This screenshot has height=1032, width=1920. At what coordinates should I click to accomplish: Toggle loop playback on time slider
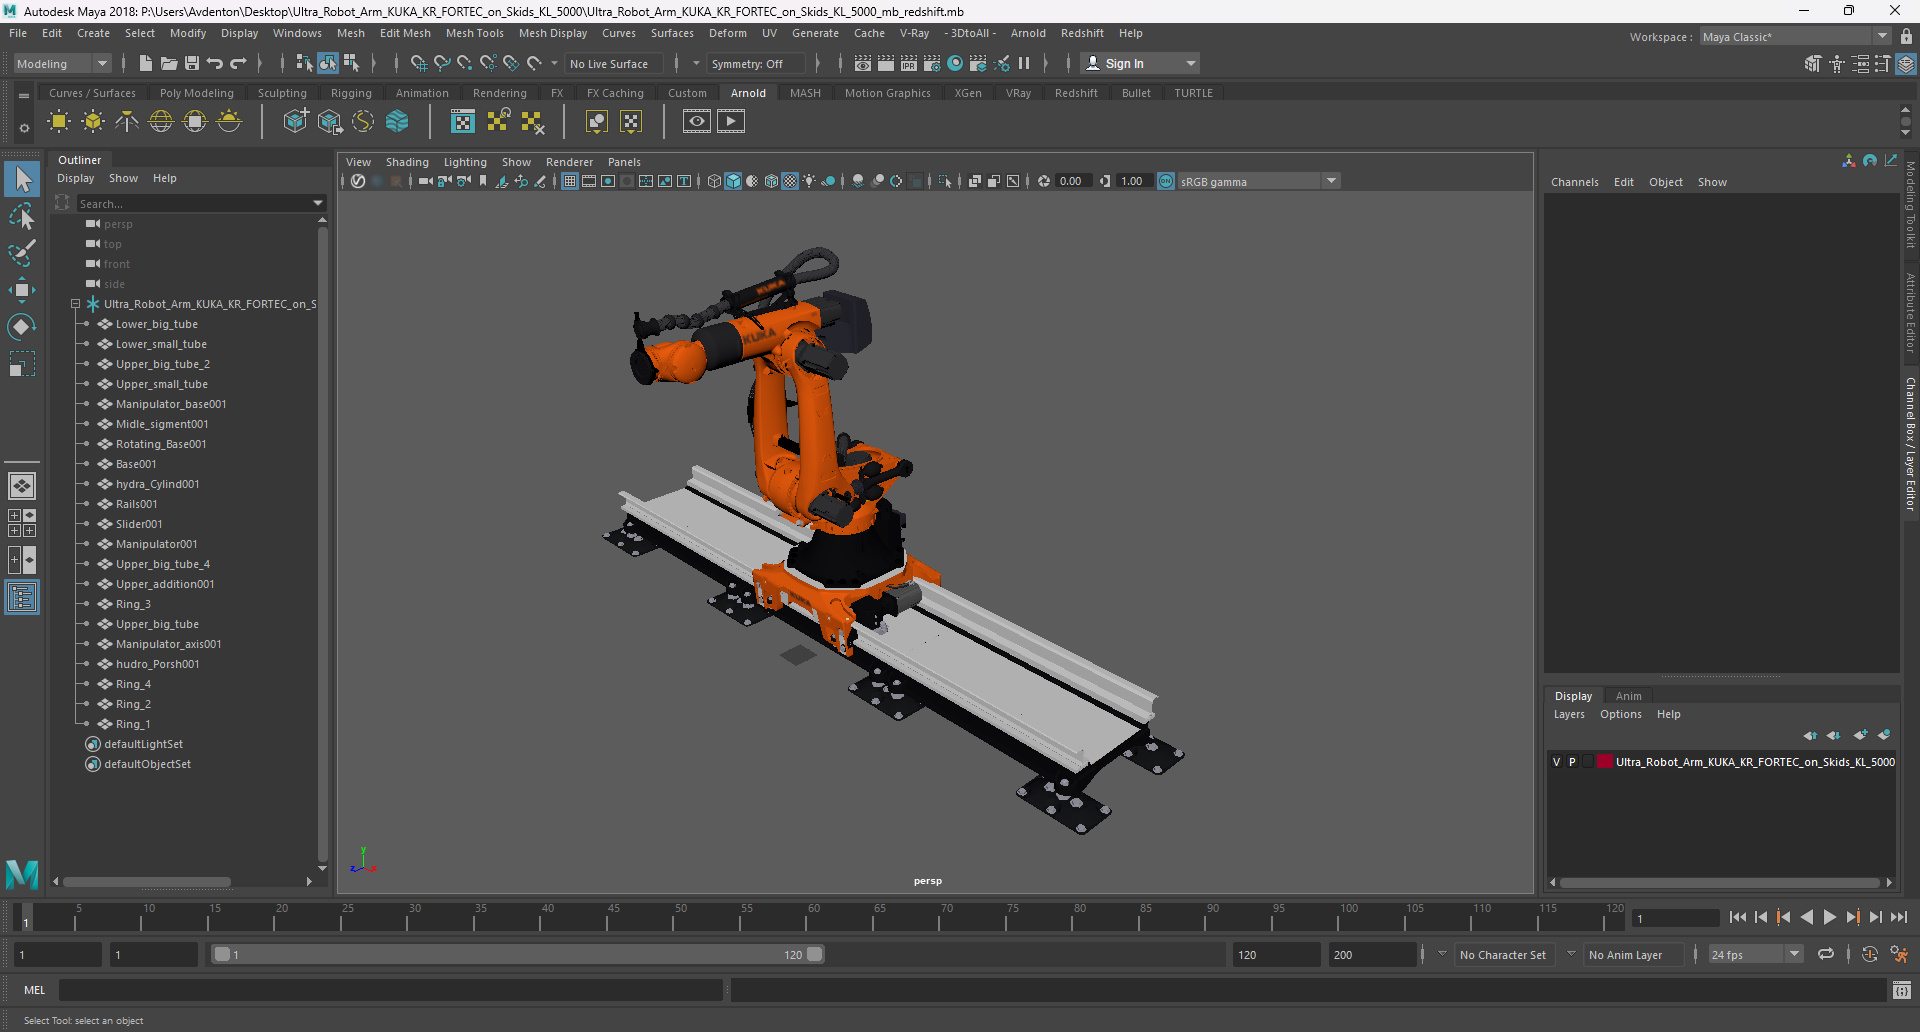1826,954
